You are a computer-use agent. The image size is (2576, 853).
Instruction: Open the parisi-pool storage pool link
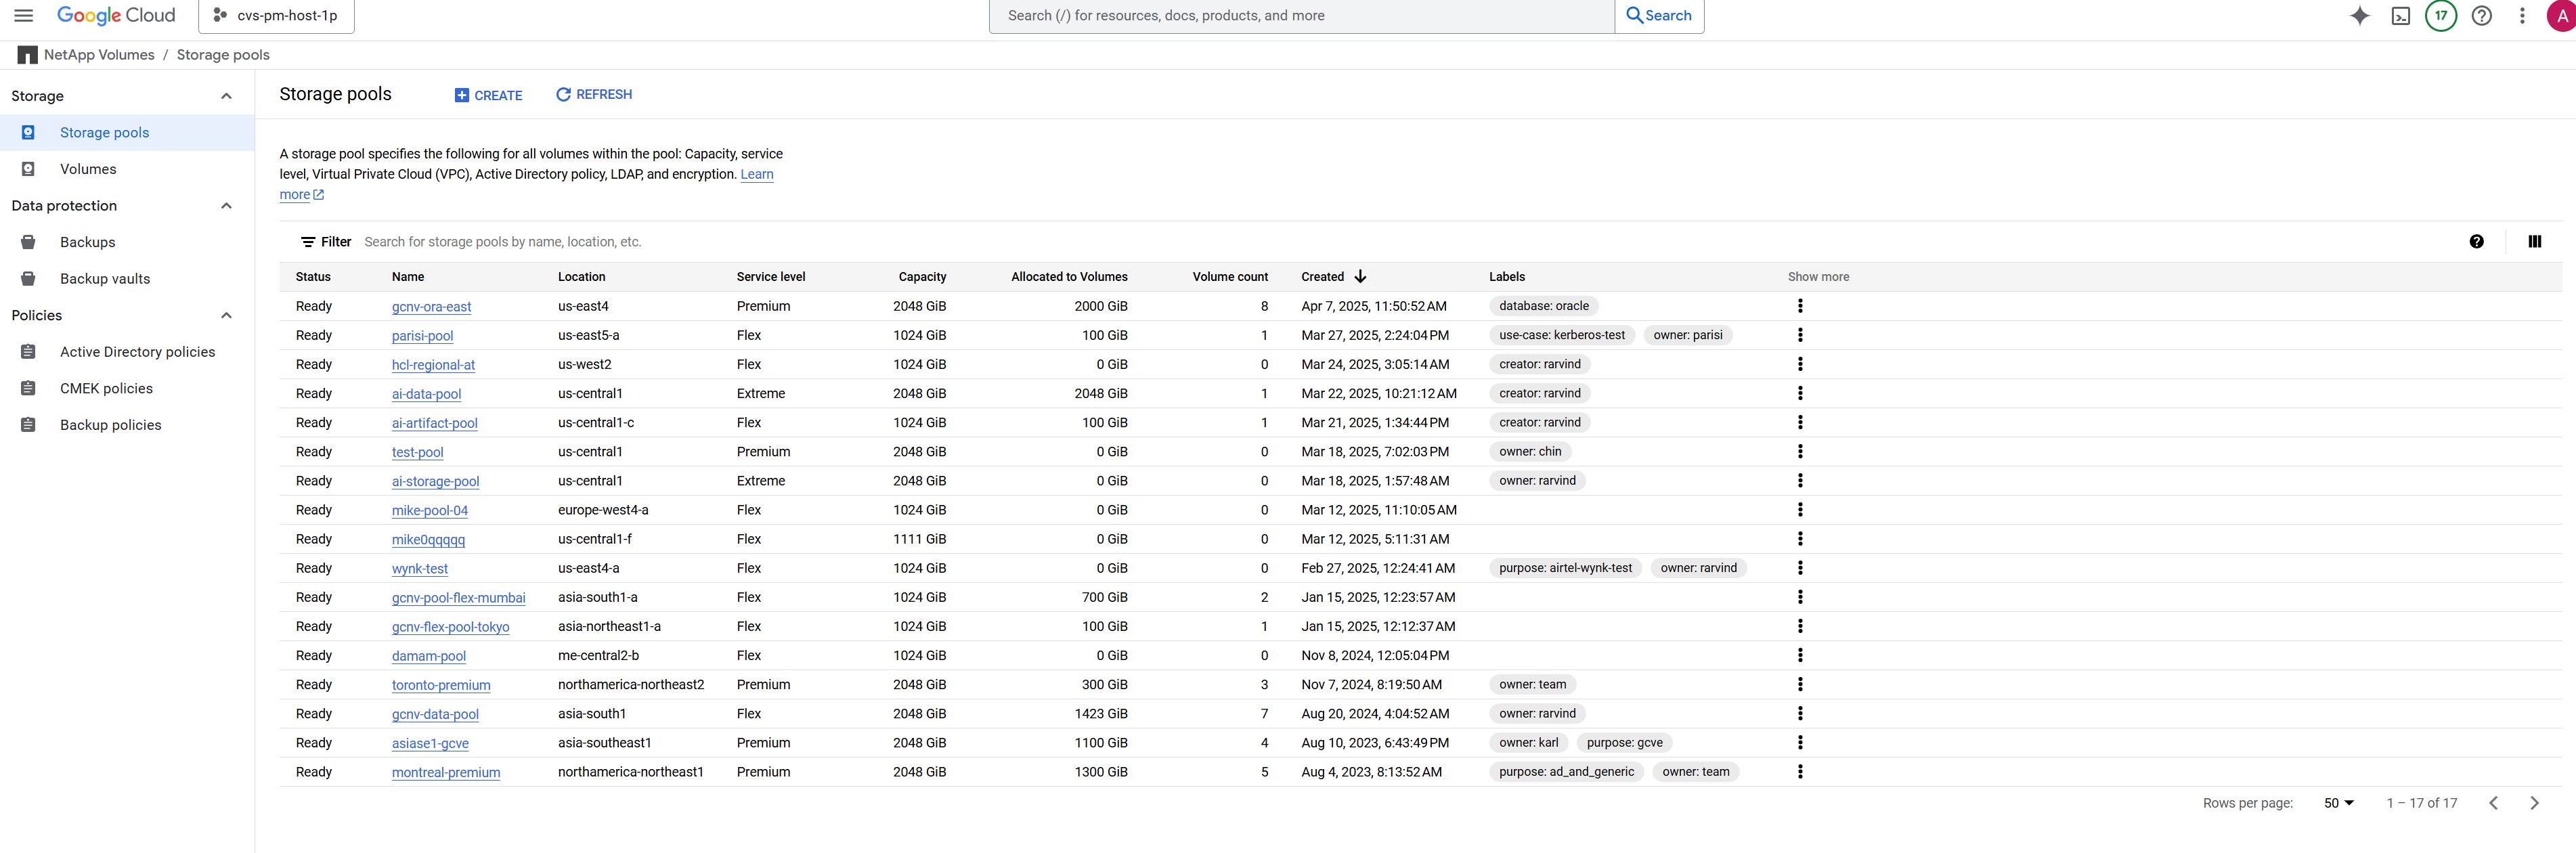pos(422,336)
